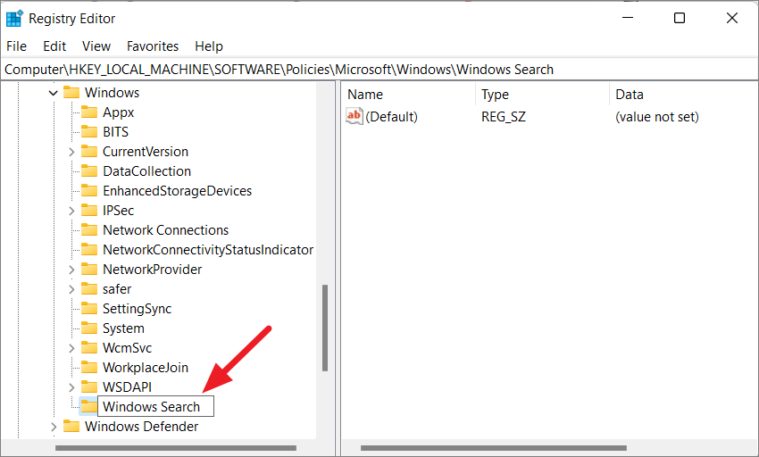
Task: Click the WSDAPI folder icon
Action: coord(89,387)
